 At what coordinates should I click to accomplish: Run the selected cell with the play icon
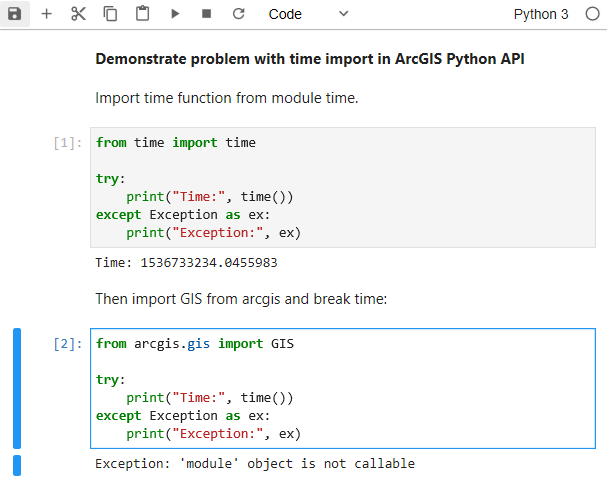tap(175, 14)
